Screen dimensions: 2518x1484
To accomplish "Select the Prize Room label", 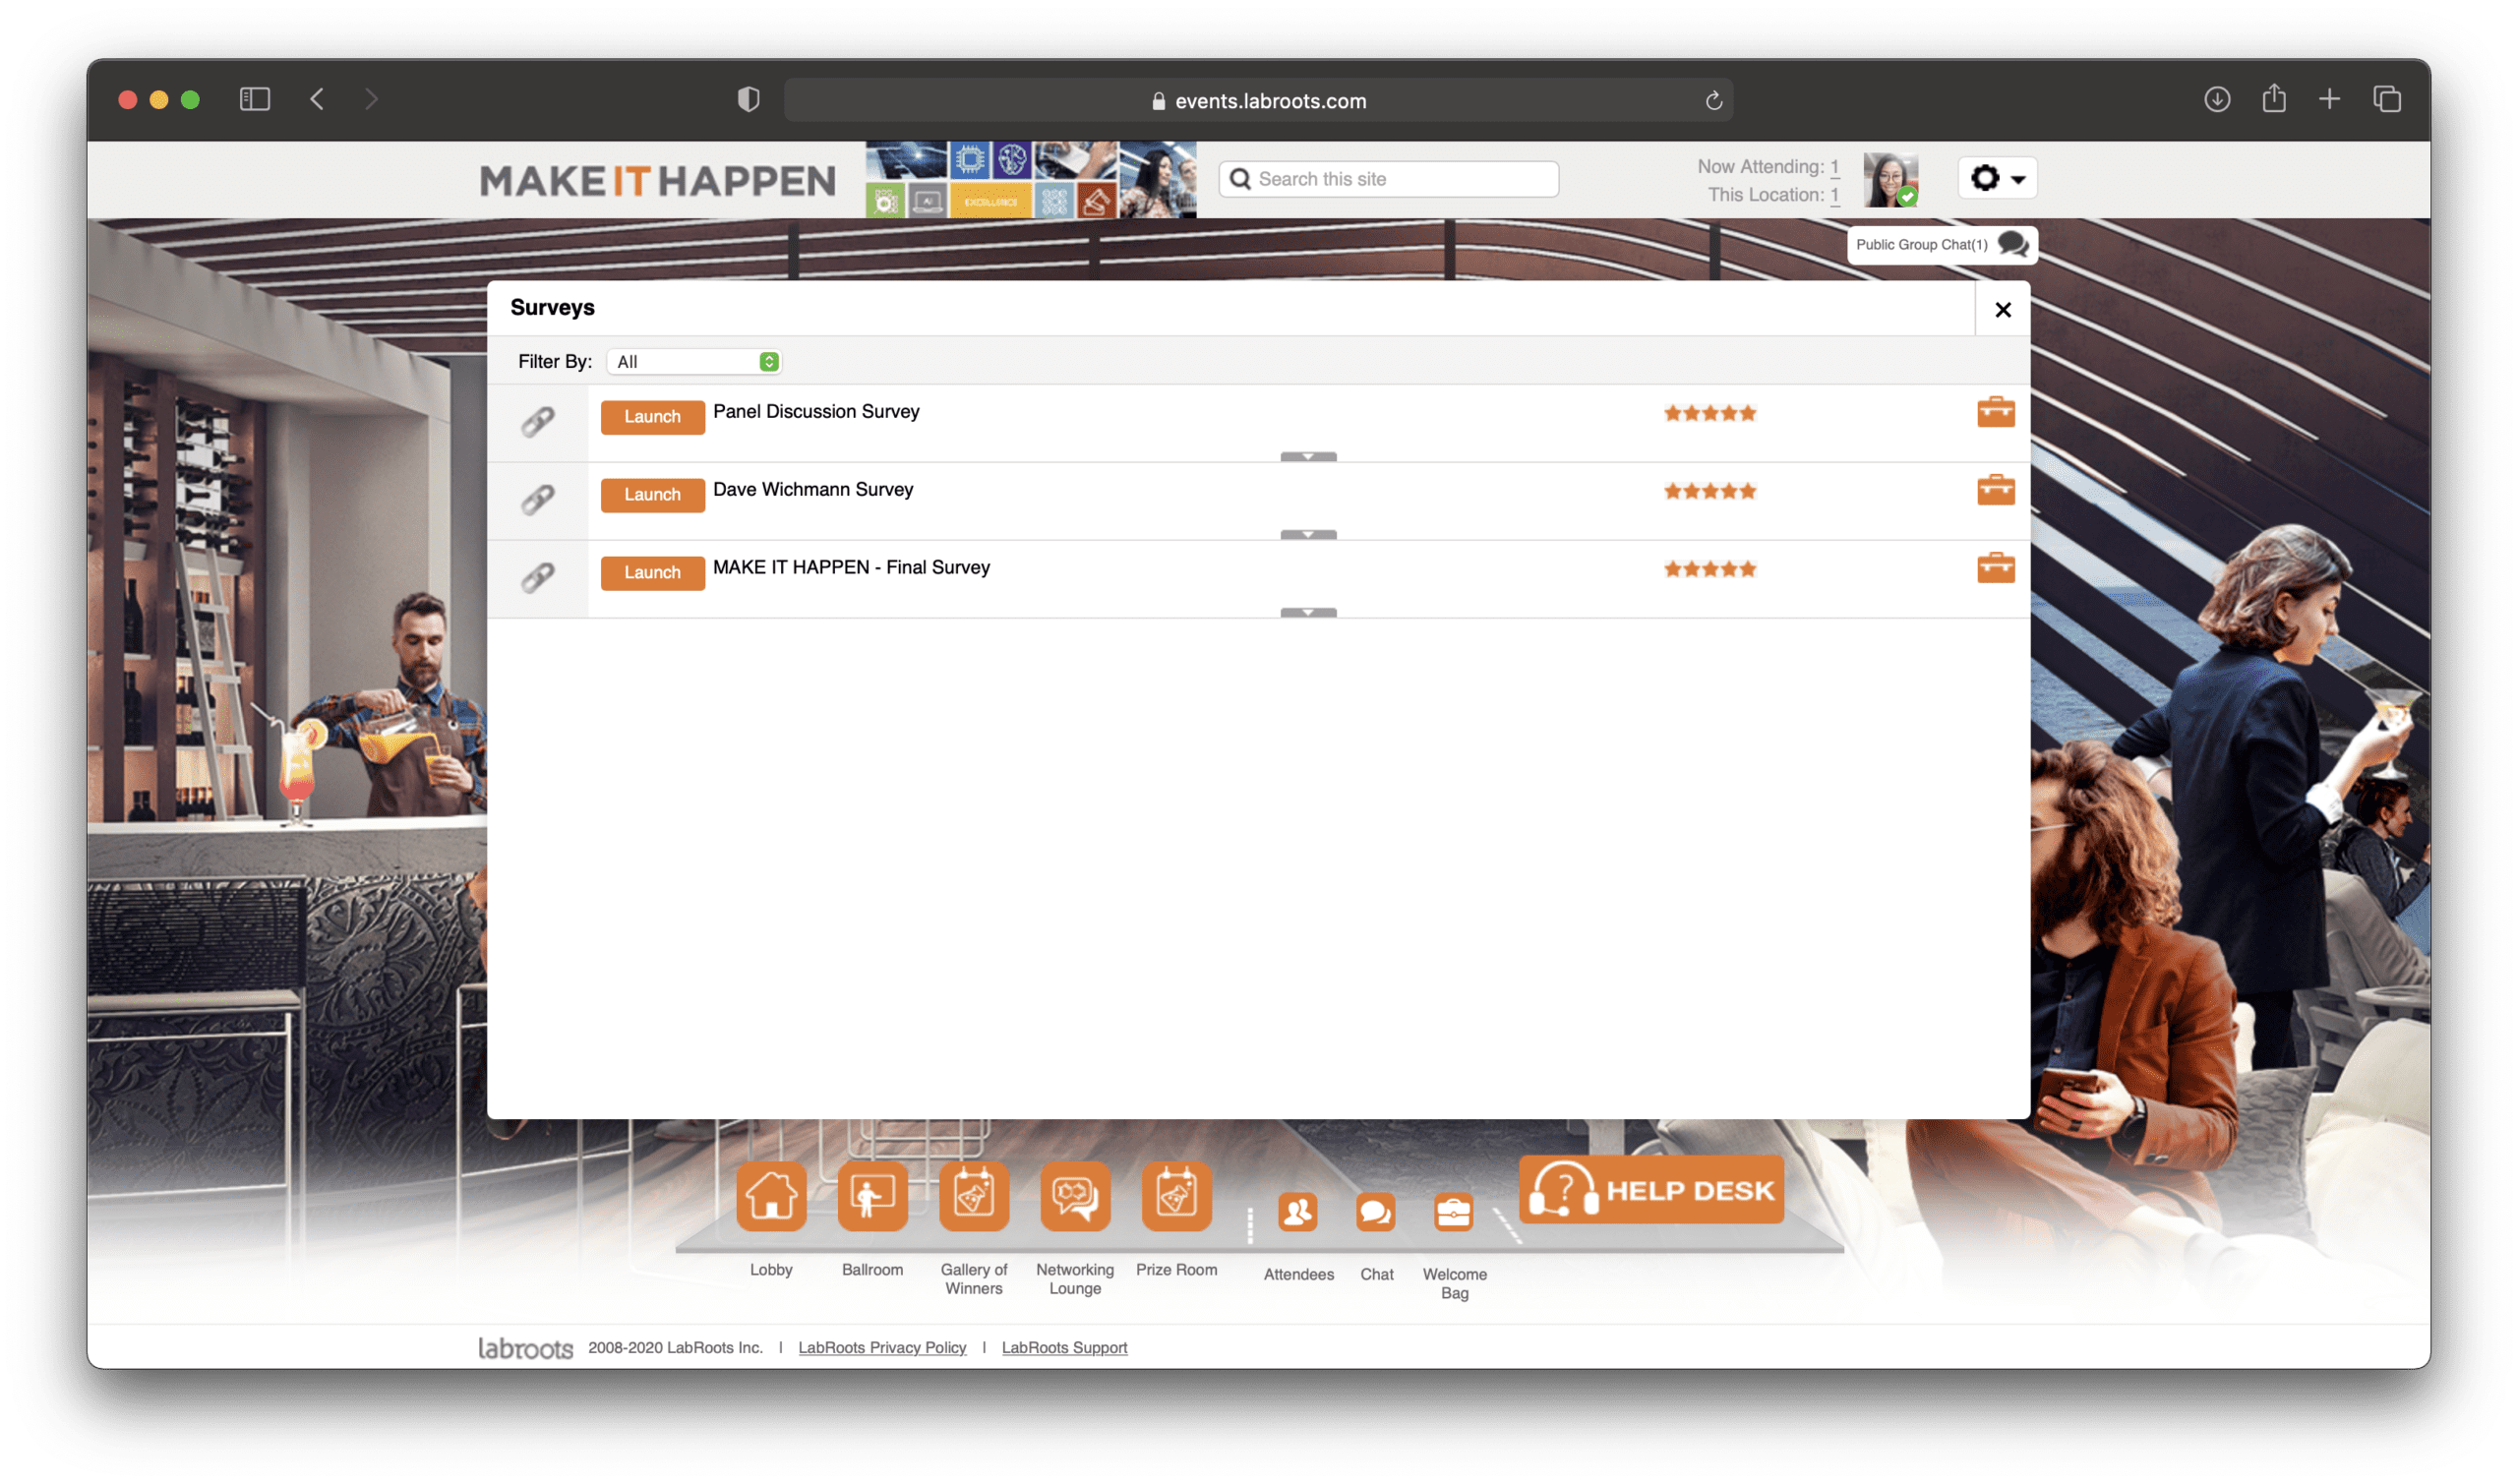I will pos(1176,1270).
